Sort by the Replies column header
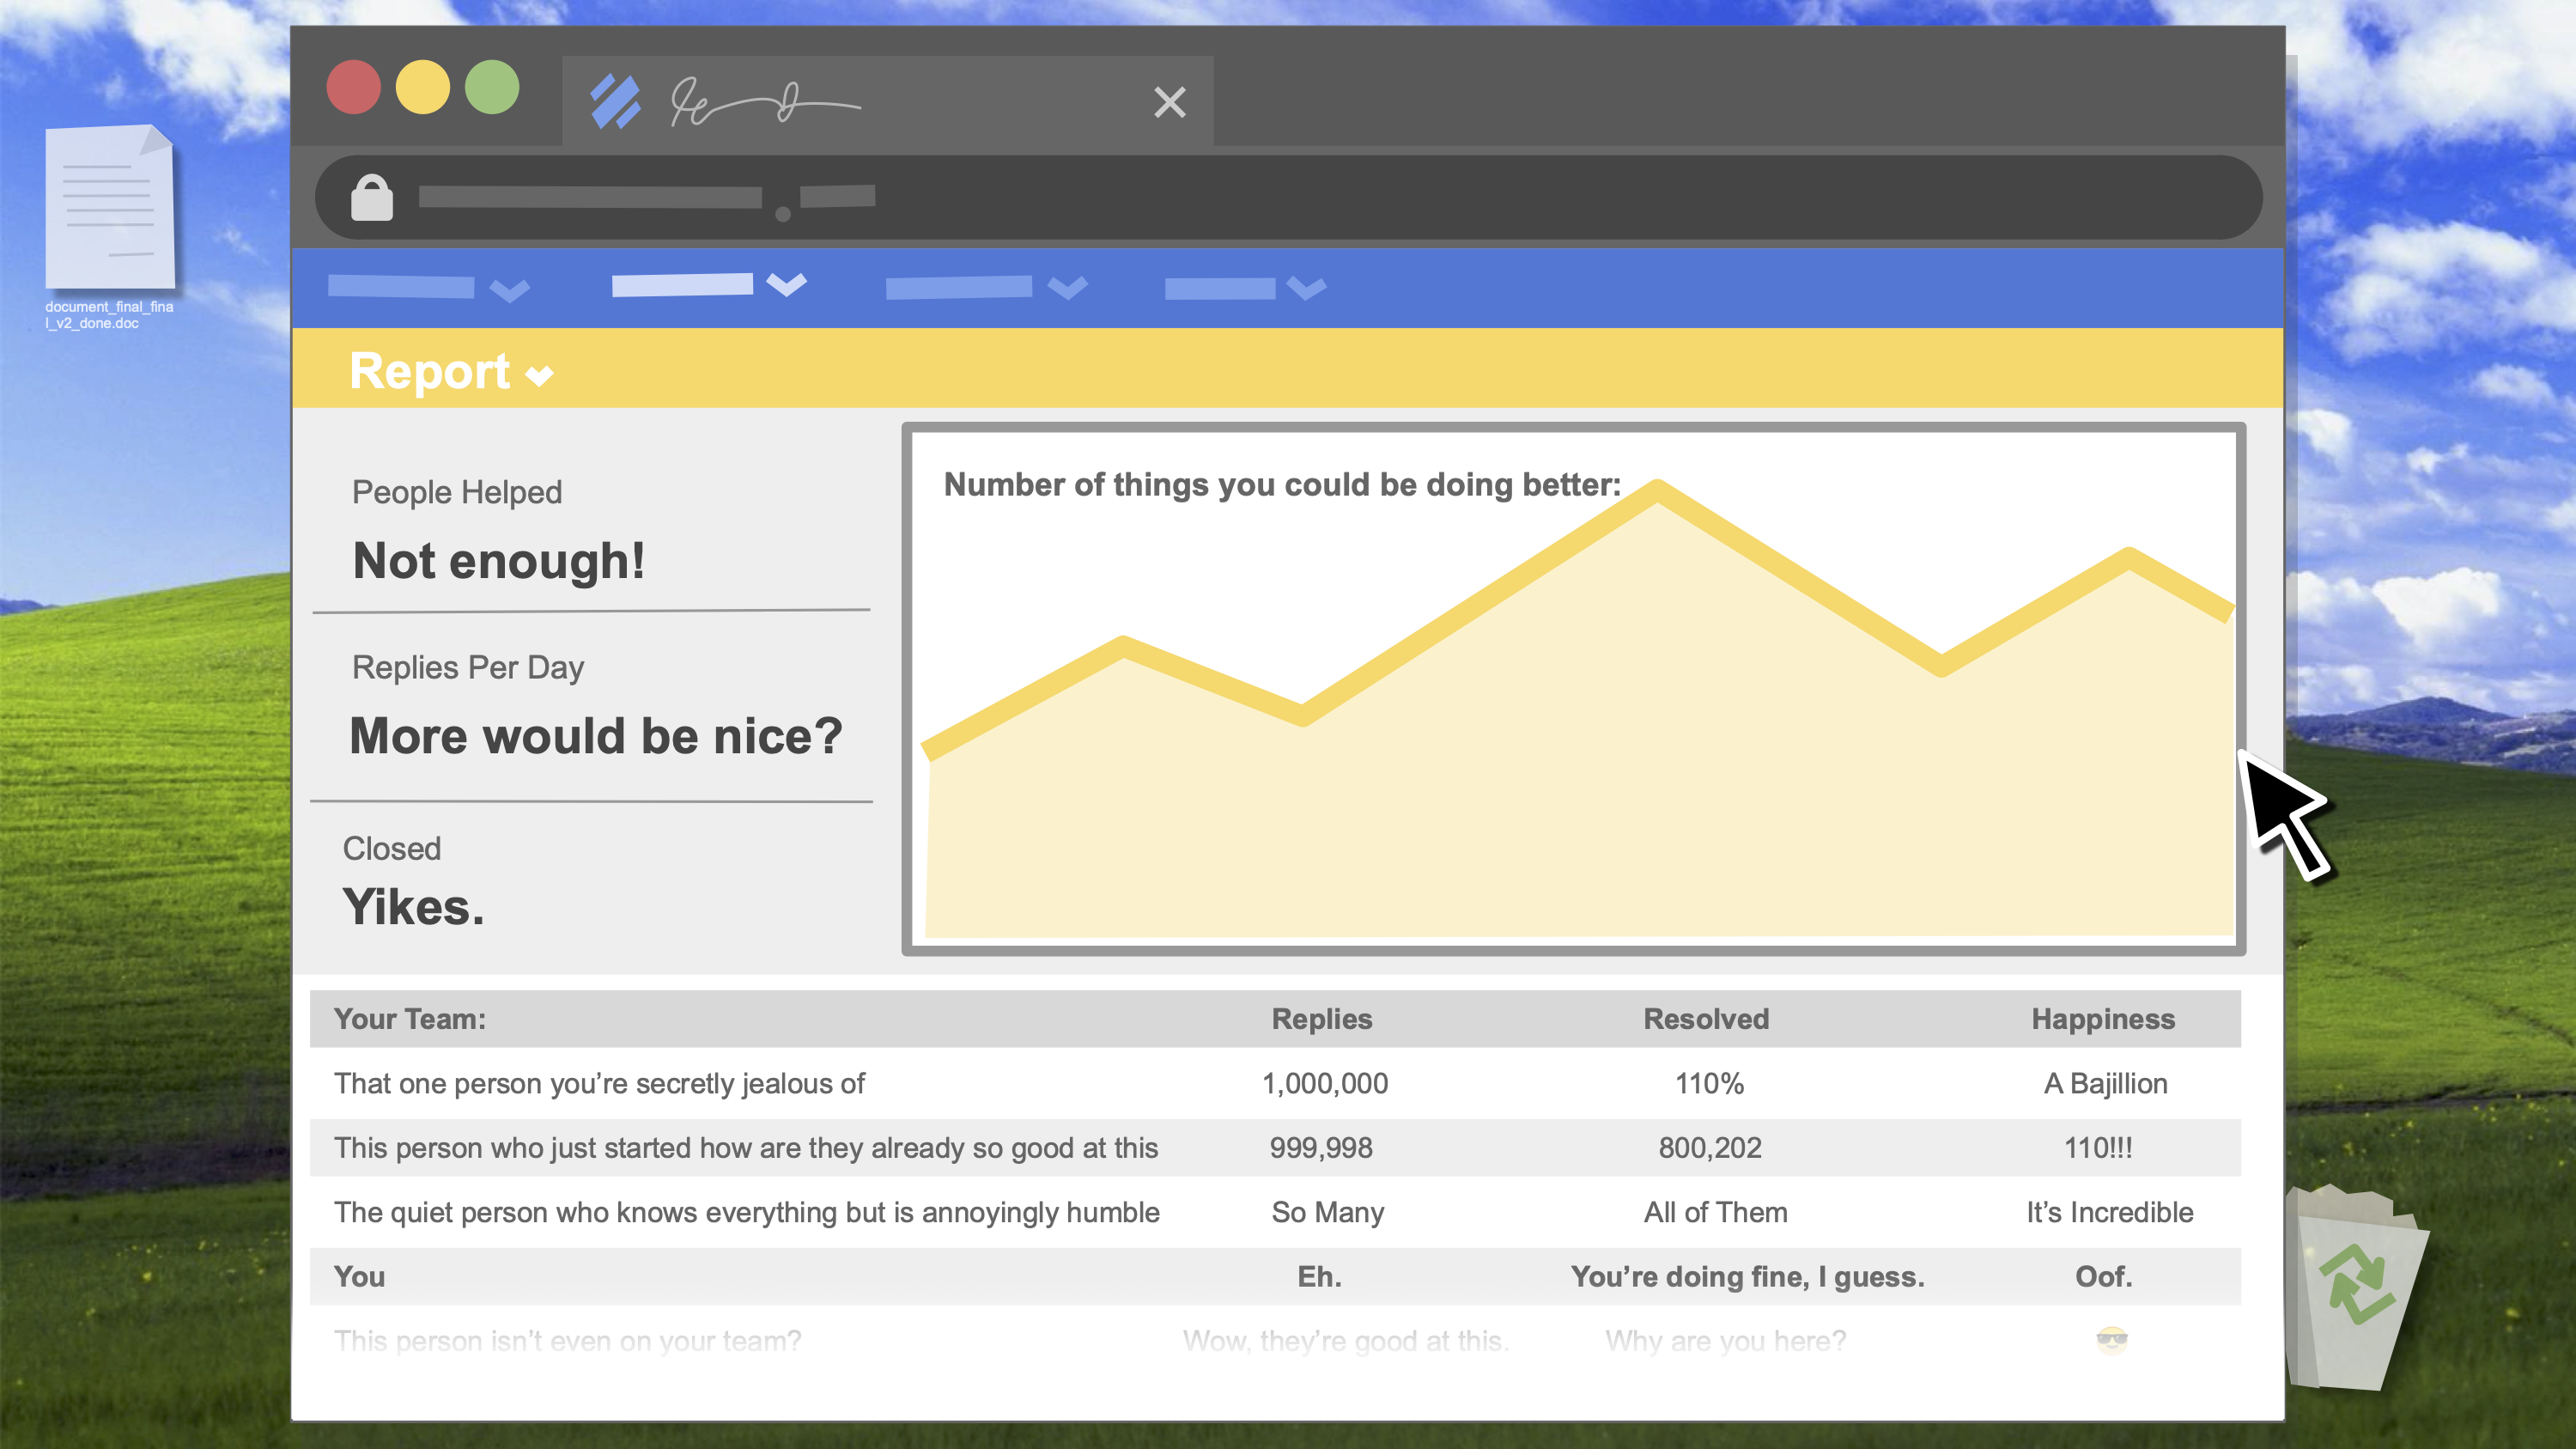Viewport: 2576px width, 1449px height. tap(1322, 1019)
